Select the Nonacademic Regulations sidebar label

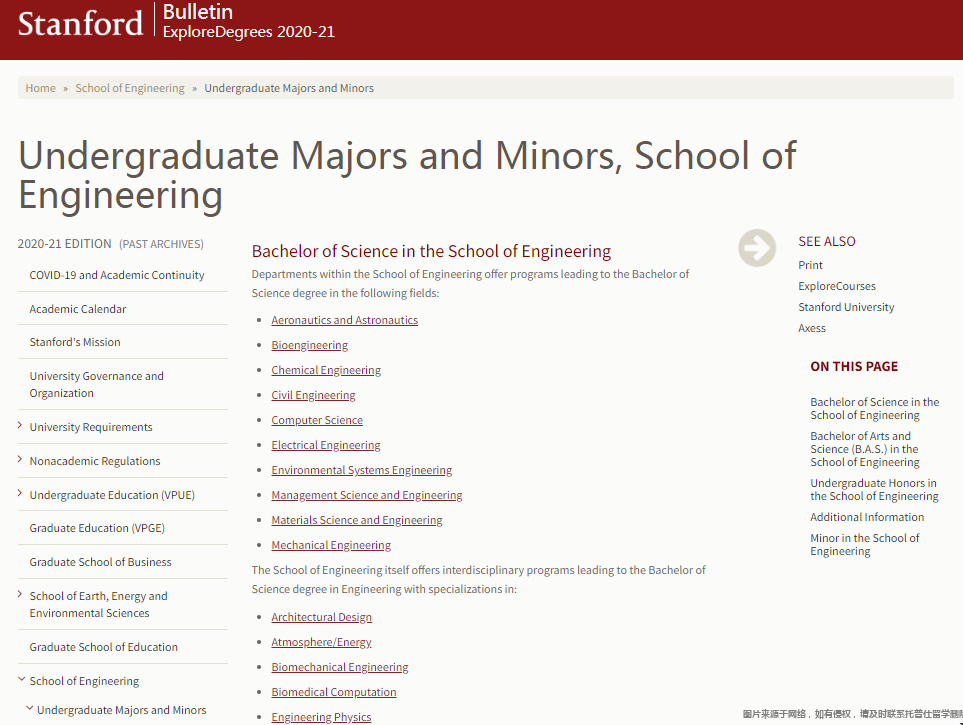point(95,461)
